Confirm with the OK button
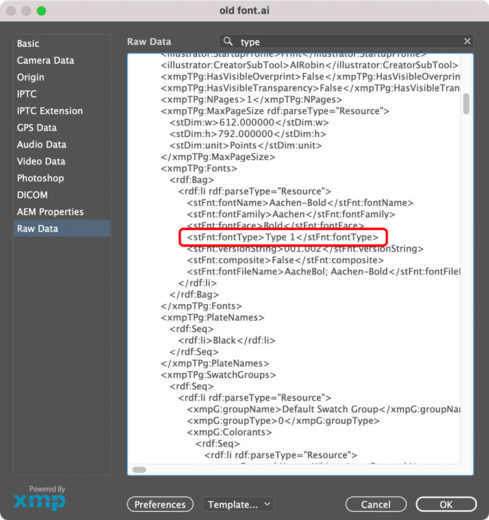The image size is (489, 520). tap(446, 504)
